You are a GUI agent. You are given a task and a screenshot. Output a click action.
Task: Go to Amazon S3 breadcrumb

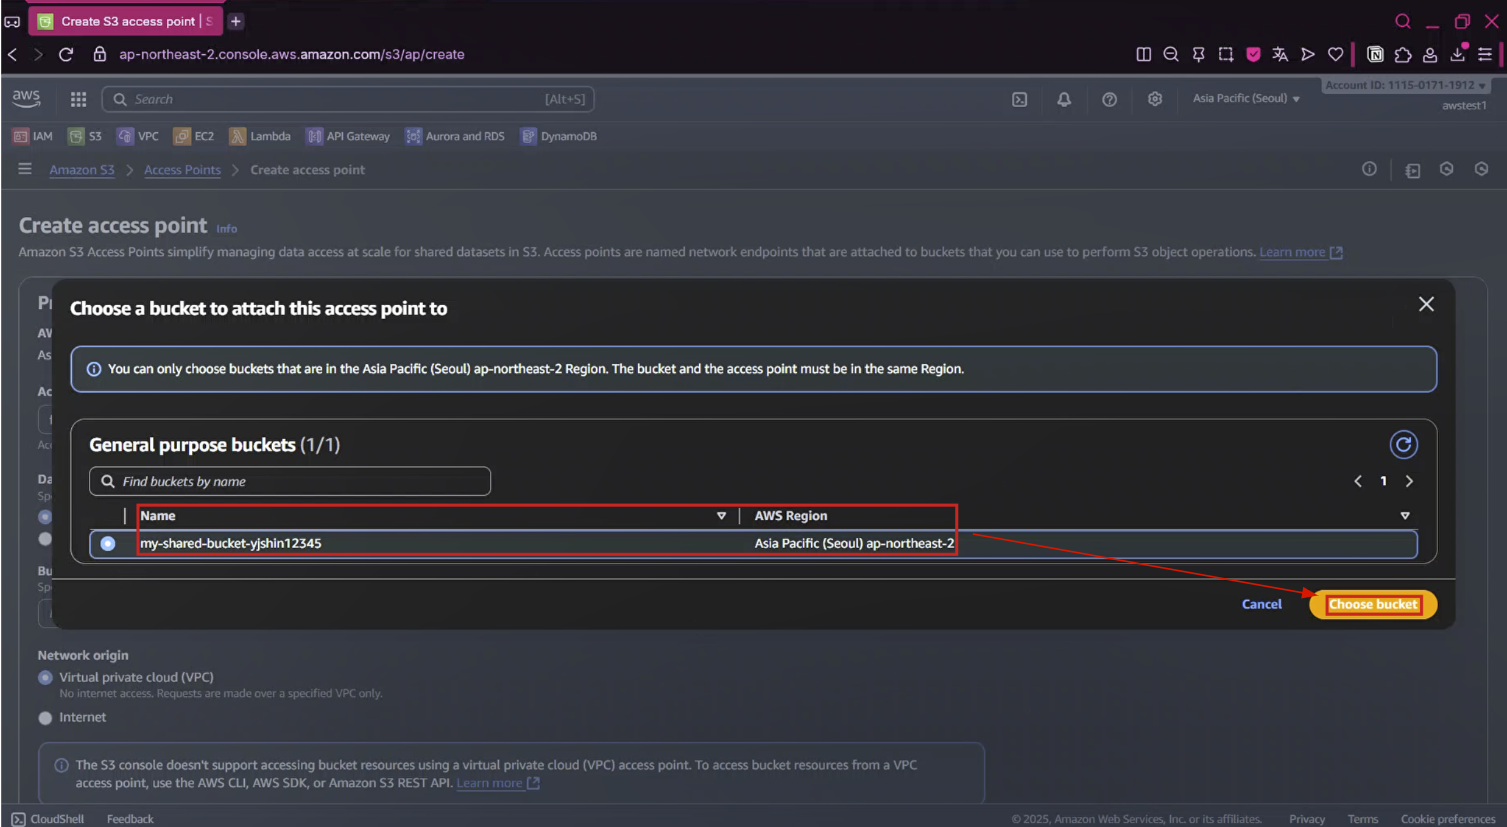(82, 170)
